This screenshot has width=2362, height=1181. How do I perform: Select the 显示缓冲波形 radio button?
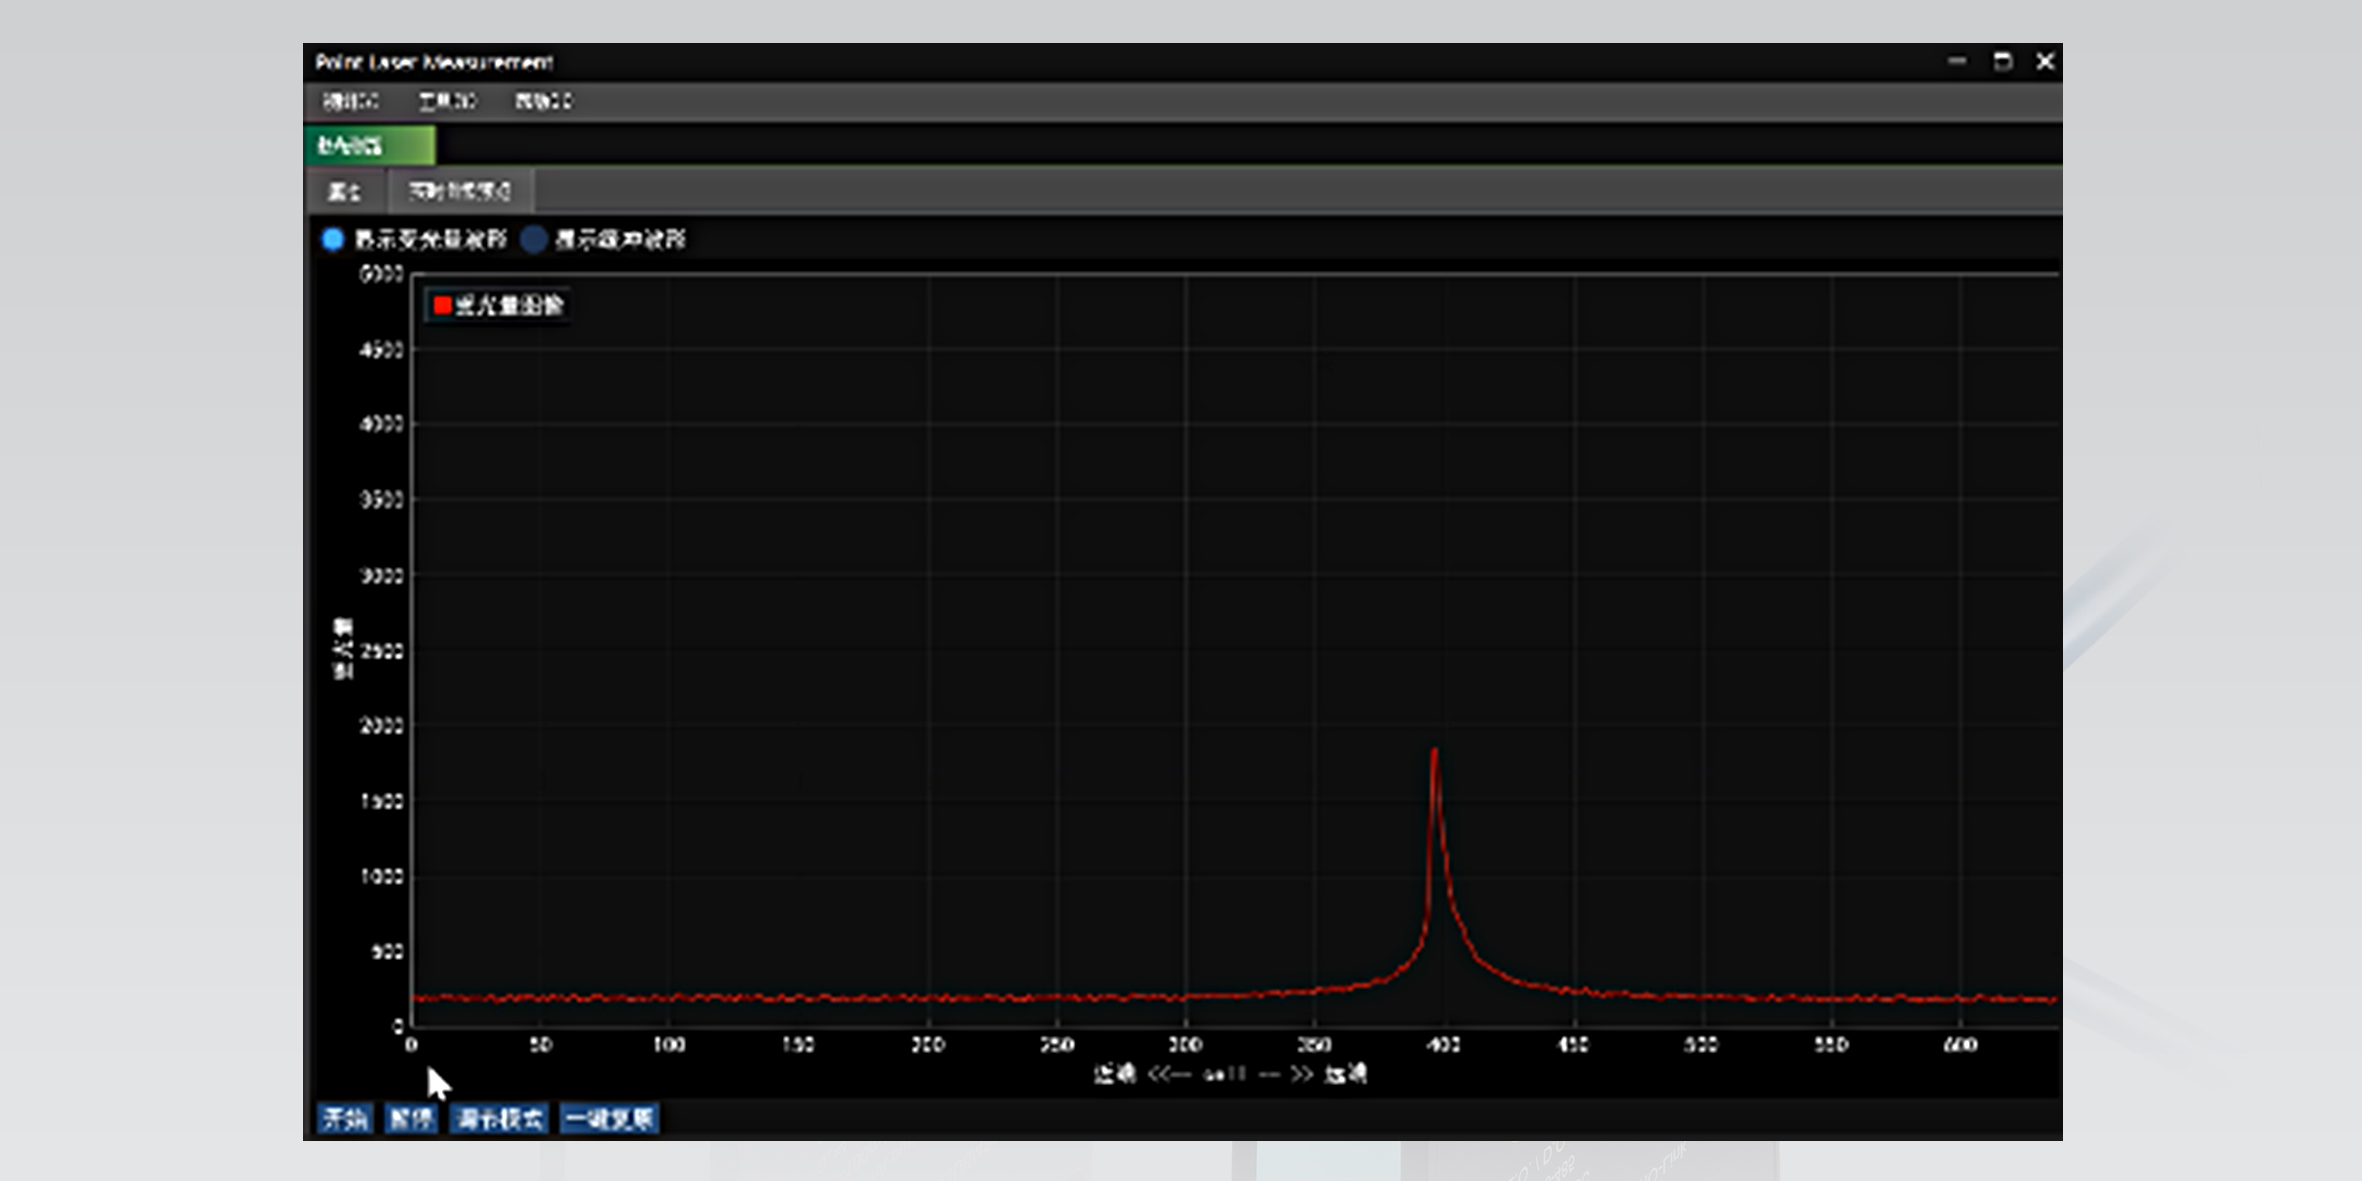click(535, 239)
